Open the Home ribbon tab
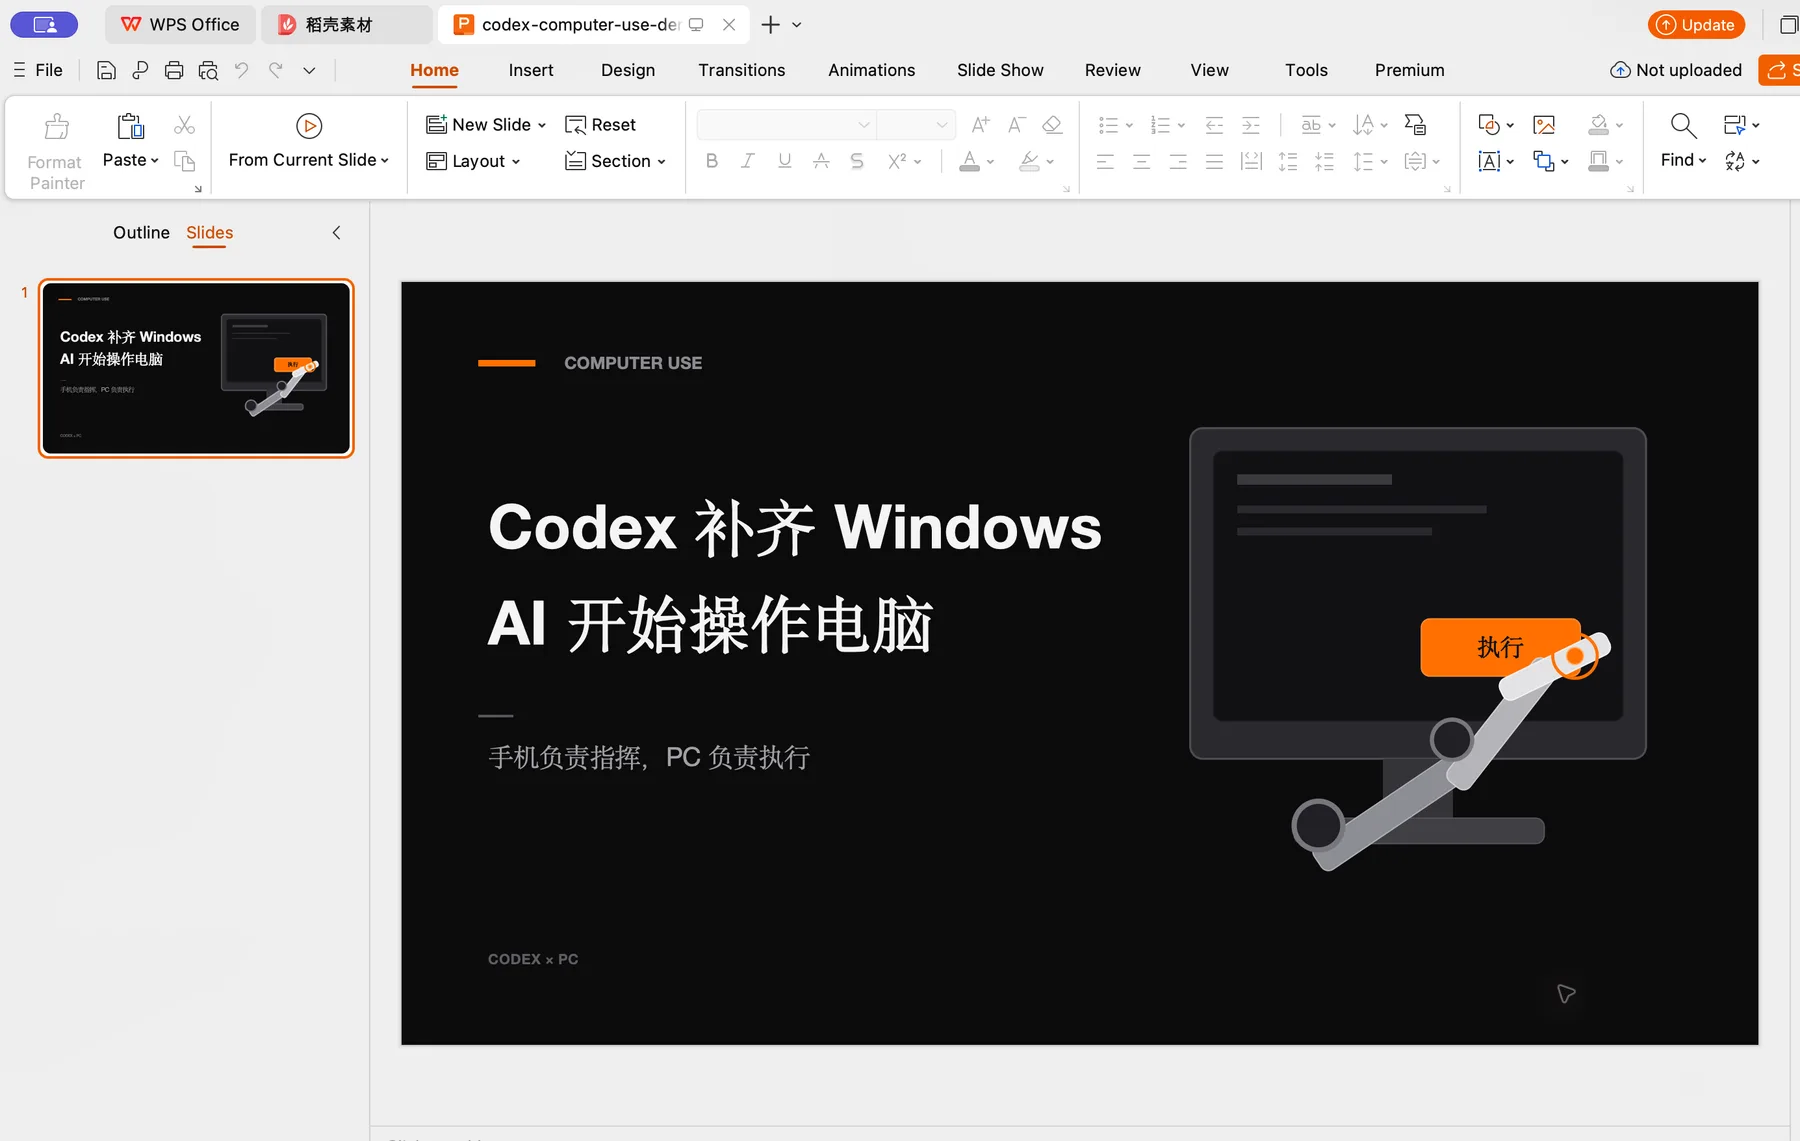 tap(434, 70)
